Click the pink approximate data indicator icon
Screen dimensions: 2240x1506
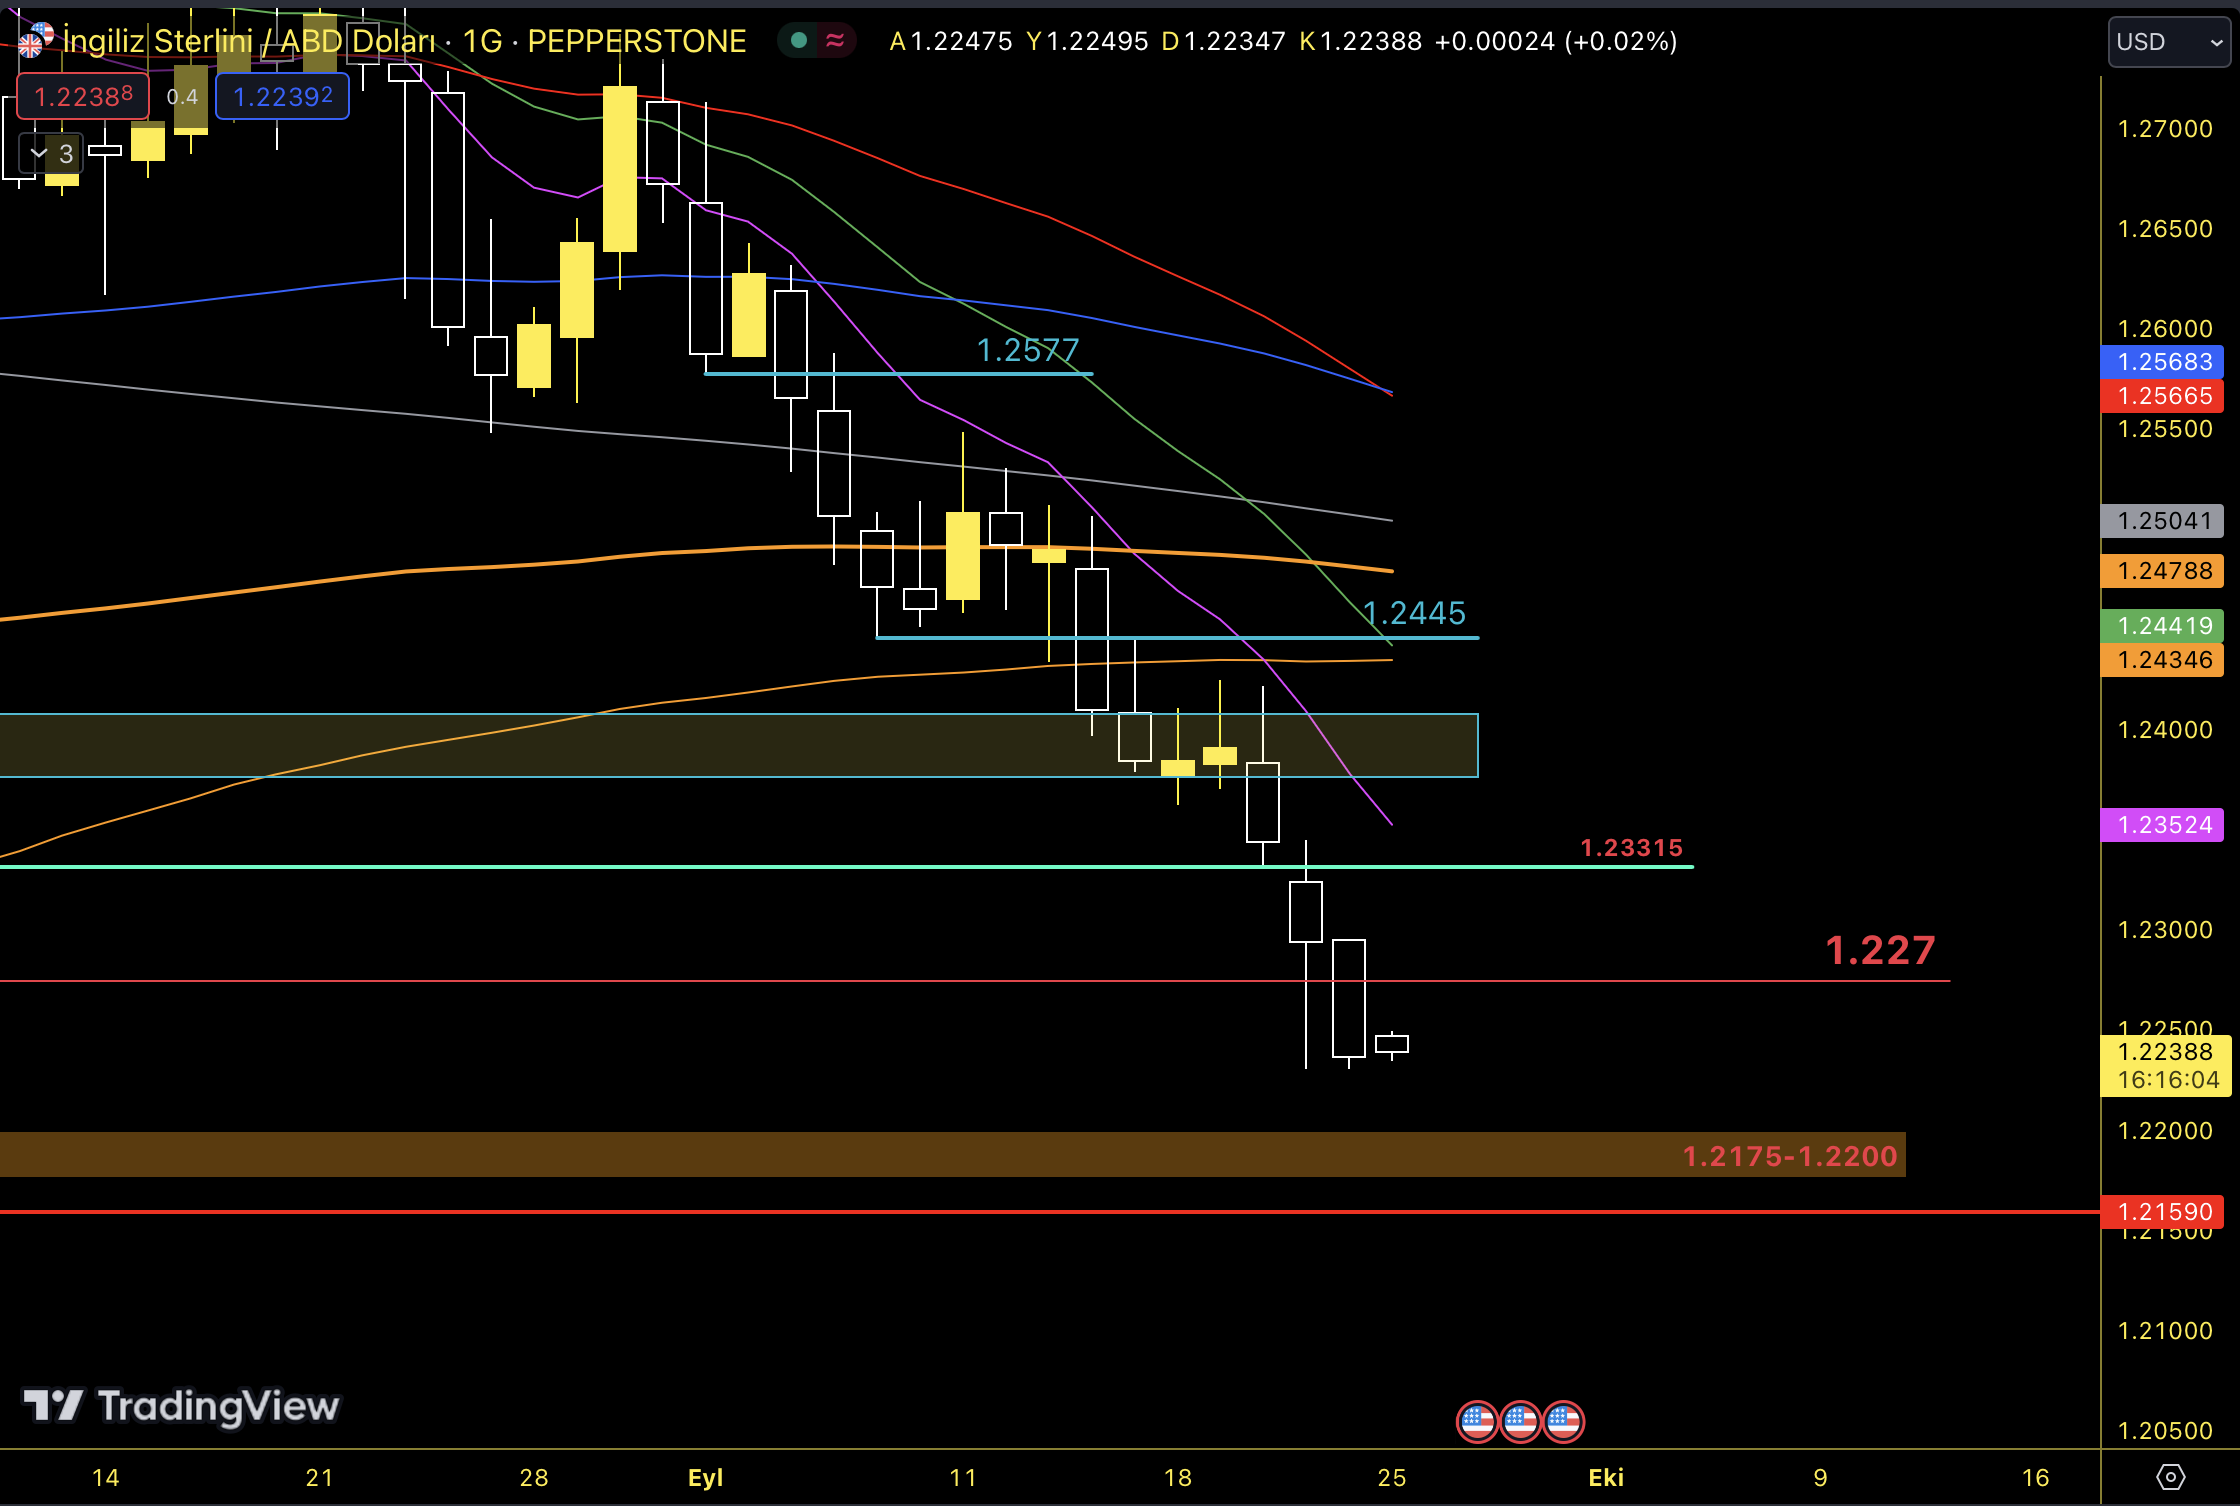(x=835, y=40)
